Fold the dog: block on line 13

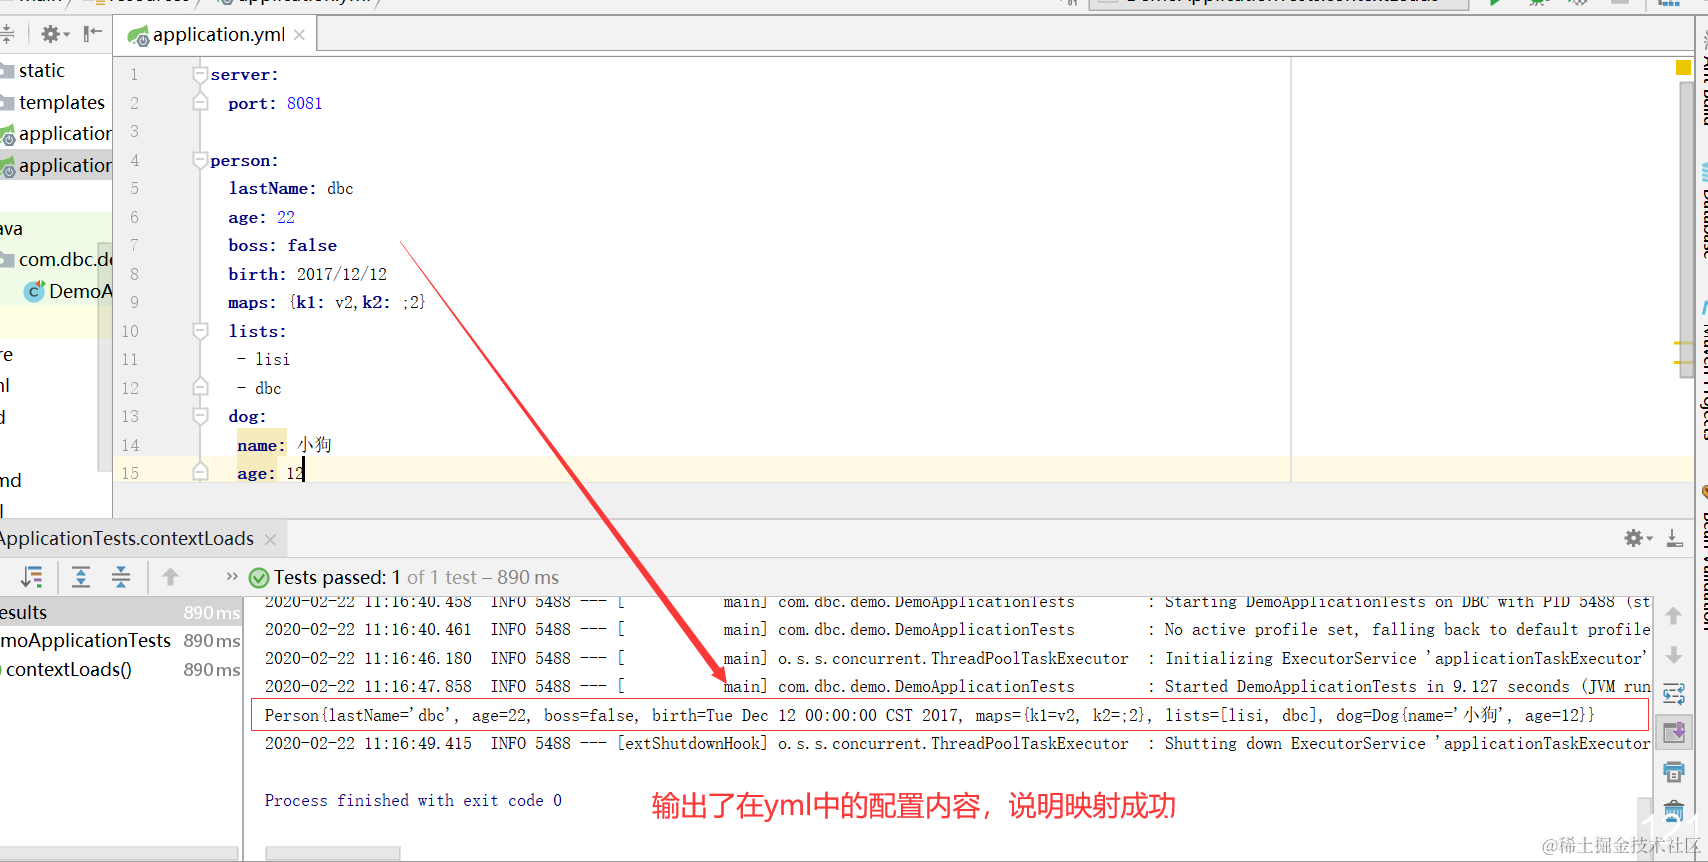pos(200,416)
